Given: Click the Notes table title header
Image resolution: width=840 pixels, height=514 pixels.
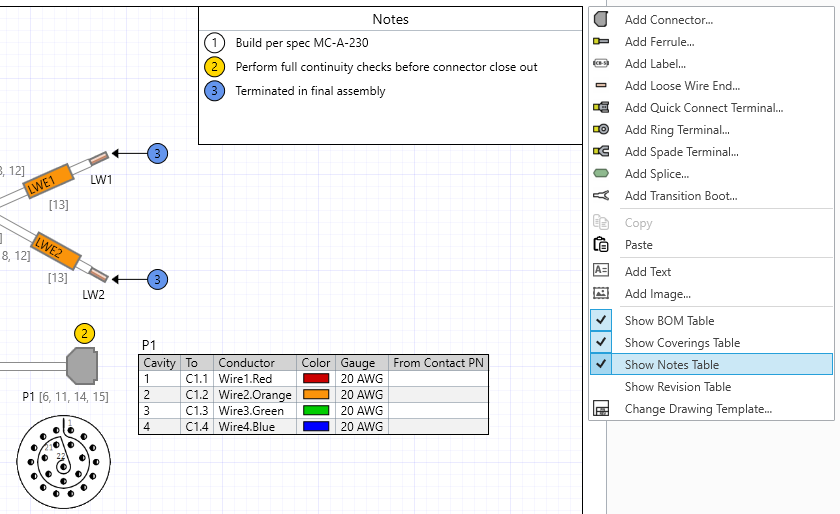Looking at the screenshot, I should pyautogui.click(x=391, y=19).
